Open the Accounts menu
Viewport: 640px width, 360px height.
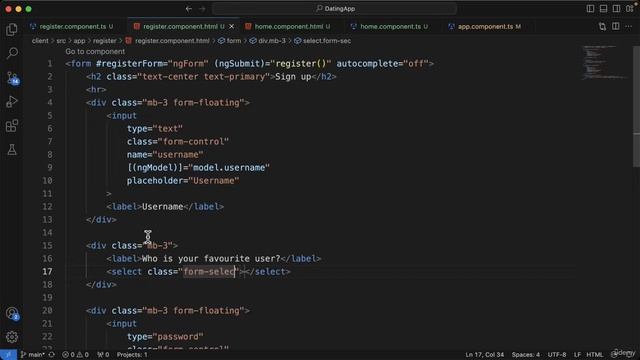[12, 313]
